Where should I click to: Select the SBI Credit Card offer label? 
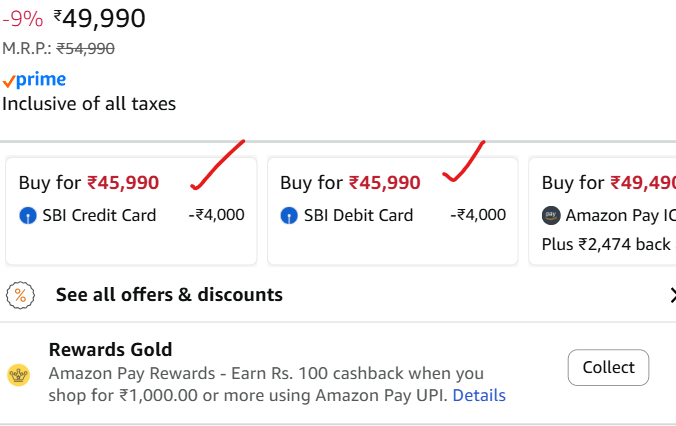coord(98,215)
